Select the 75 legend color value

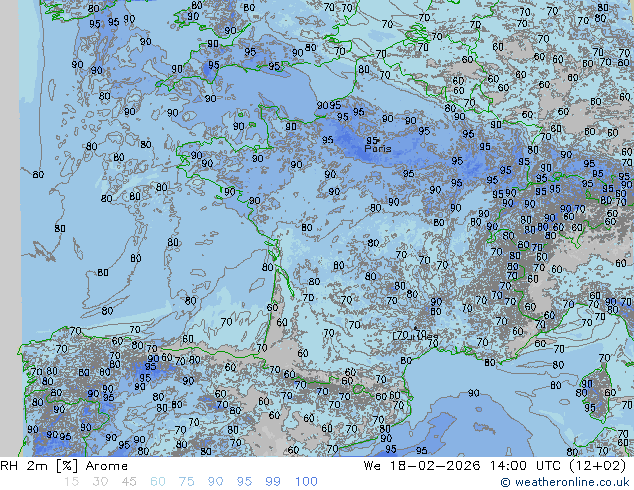(x=186, y=482)
